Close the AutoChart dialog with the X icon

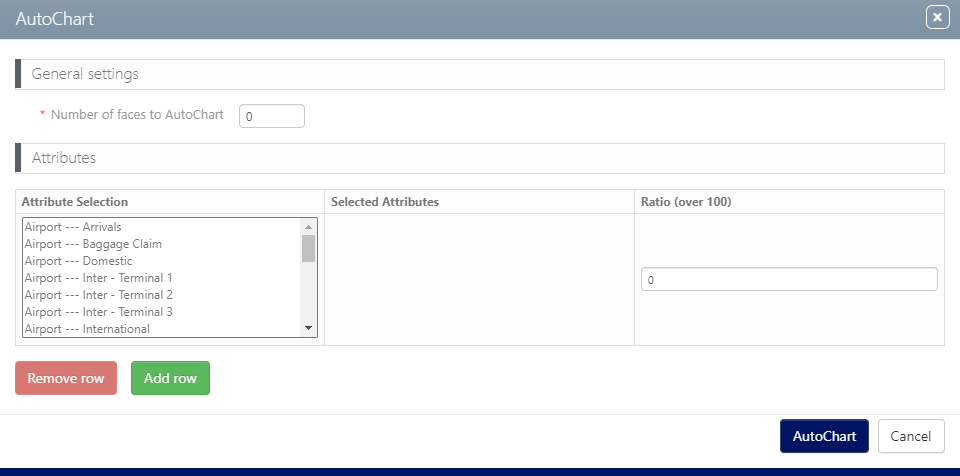coord(937,18)
